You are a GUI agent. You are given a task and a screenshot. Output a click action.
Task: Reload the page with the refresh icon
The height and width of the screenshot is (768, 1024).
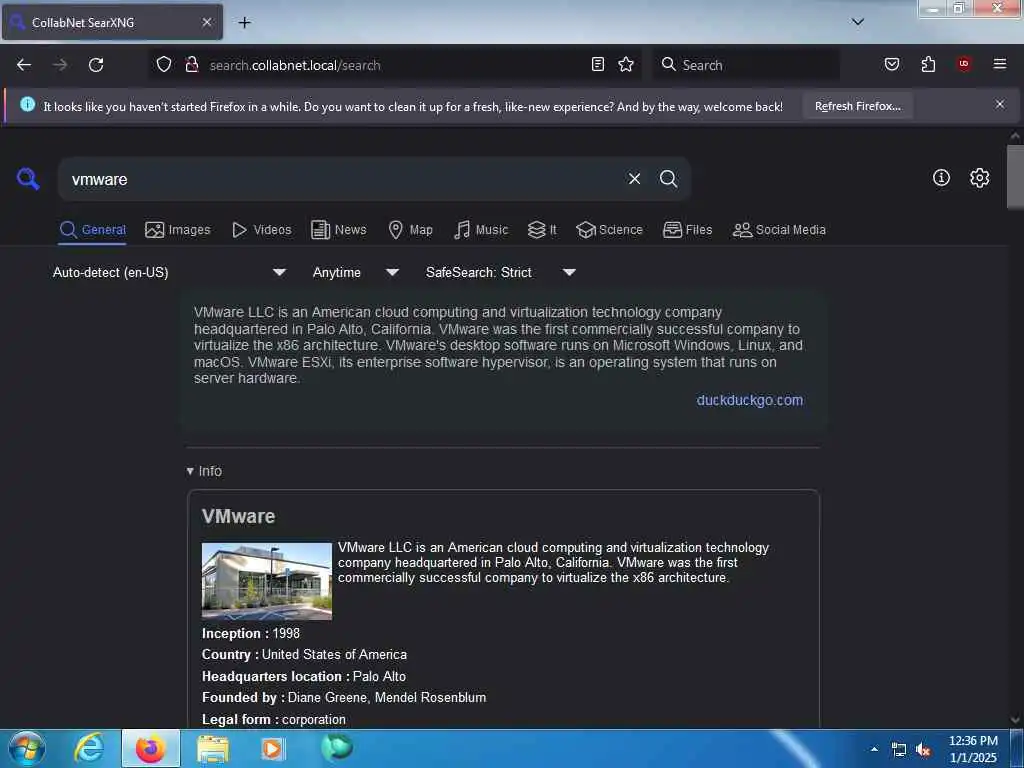96,65
